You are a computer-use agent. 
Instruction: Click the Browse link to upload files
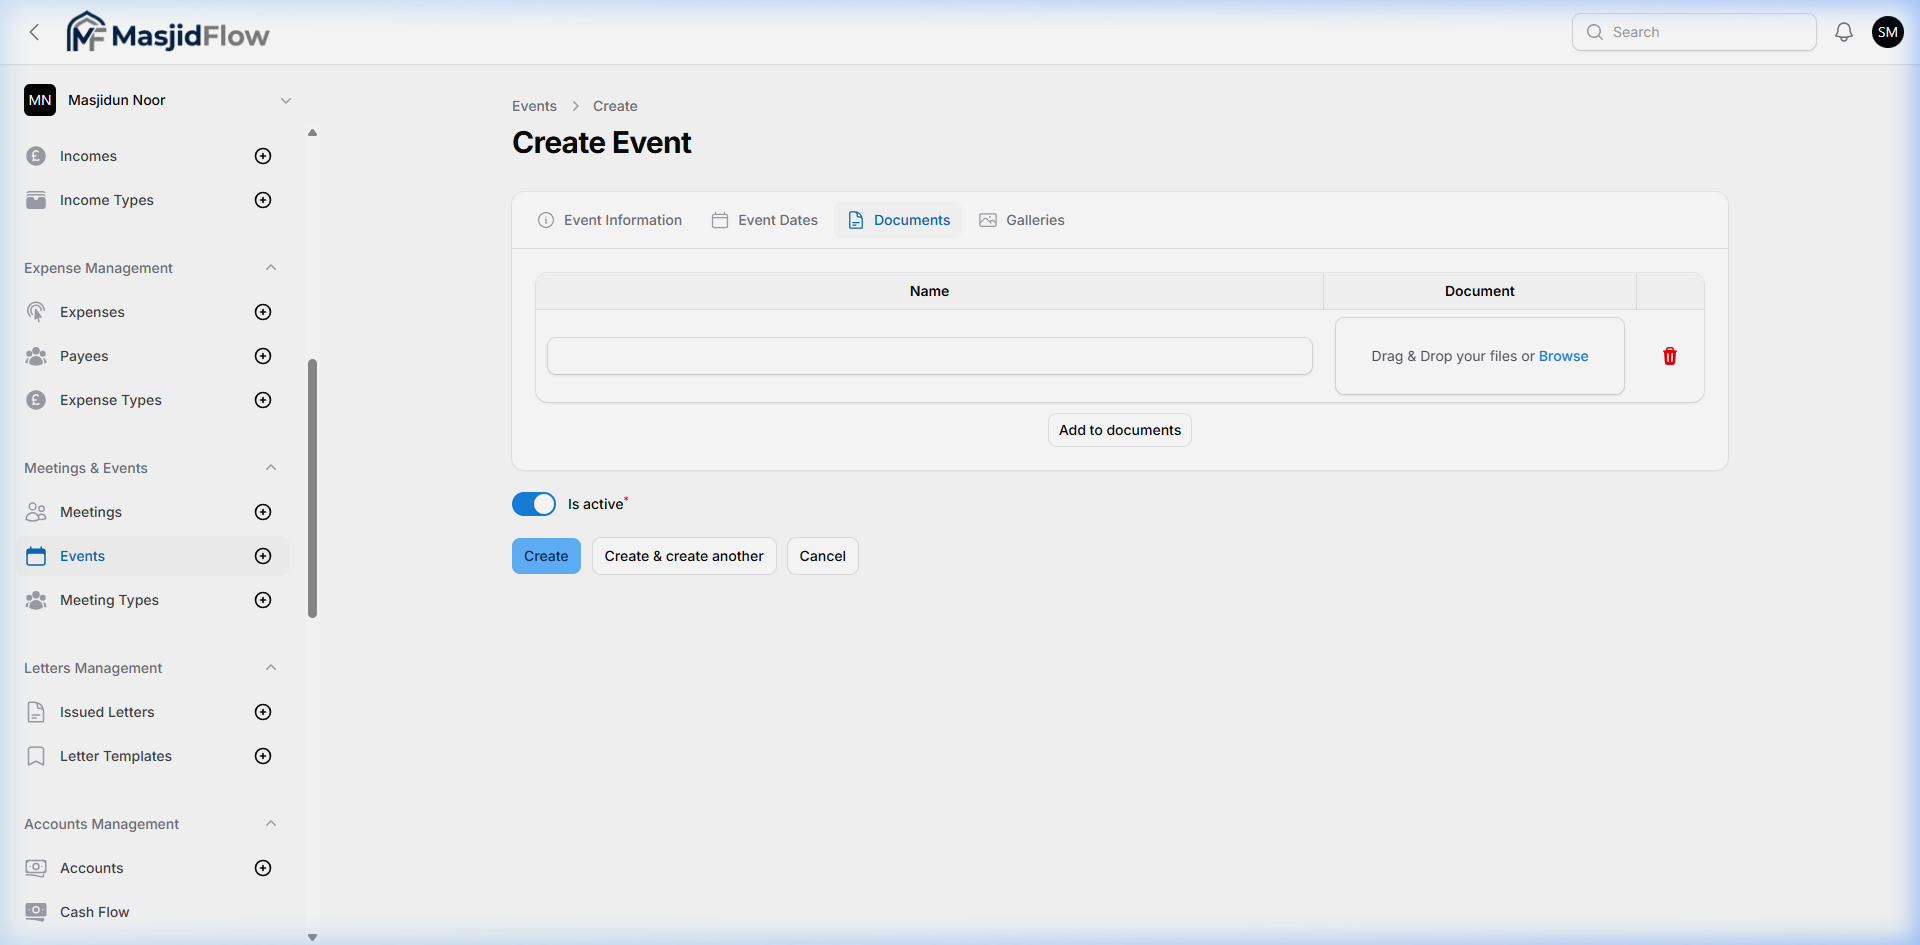(1564, 356)
